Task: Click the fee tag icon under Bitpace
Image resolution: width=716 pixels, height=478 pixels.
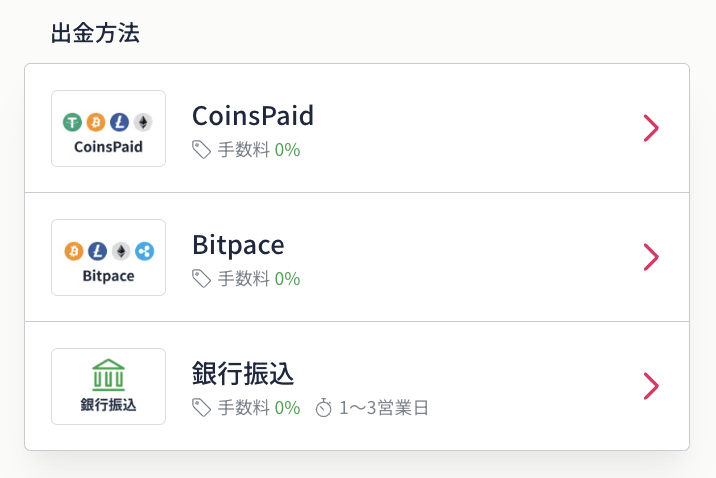Action: (x=201, y=278)
